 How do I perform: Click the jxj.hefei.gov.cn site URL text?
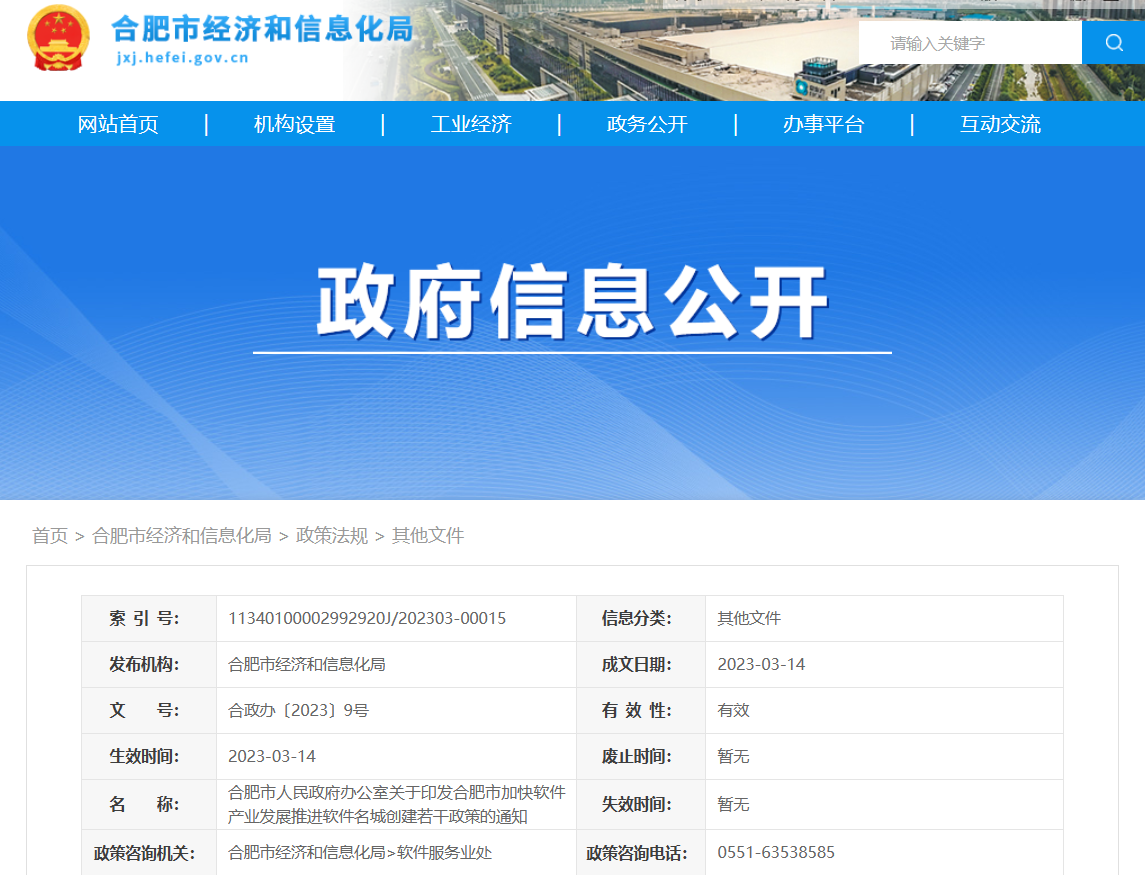pos(182,58)
